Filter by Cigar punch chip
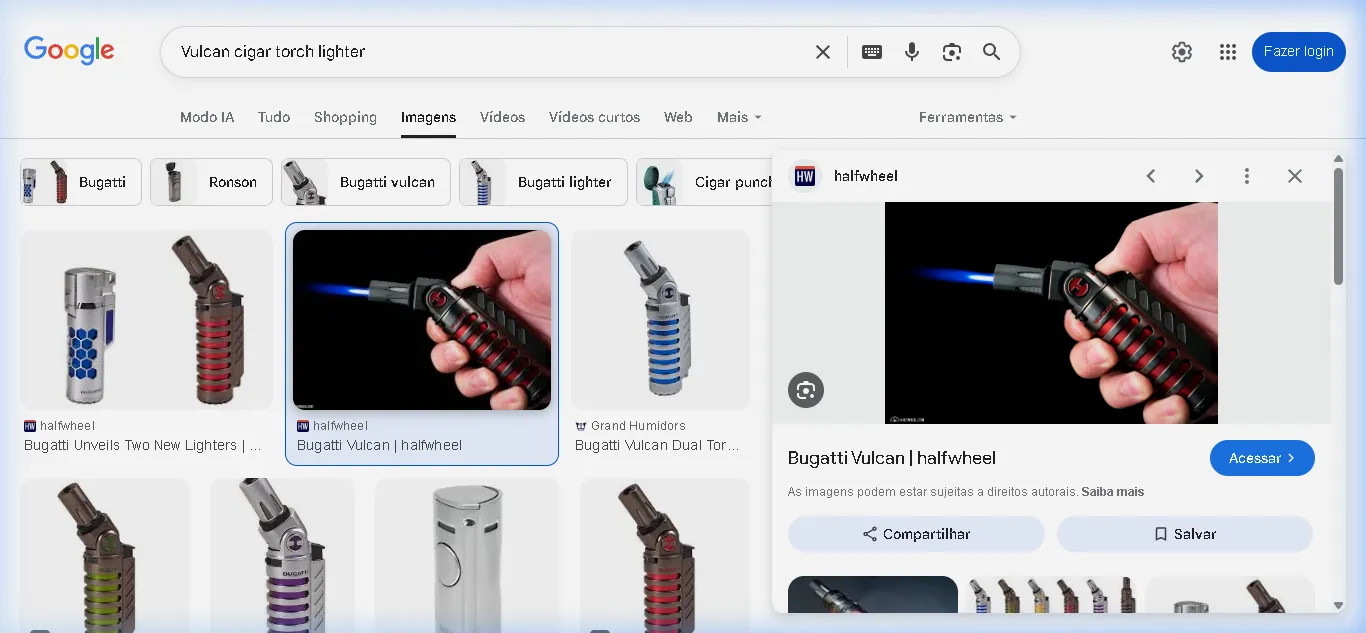The image size is (1366, 633). [x=704, y=182]
